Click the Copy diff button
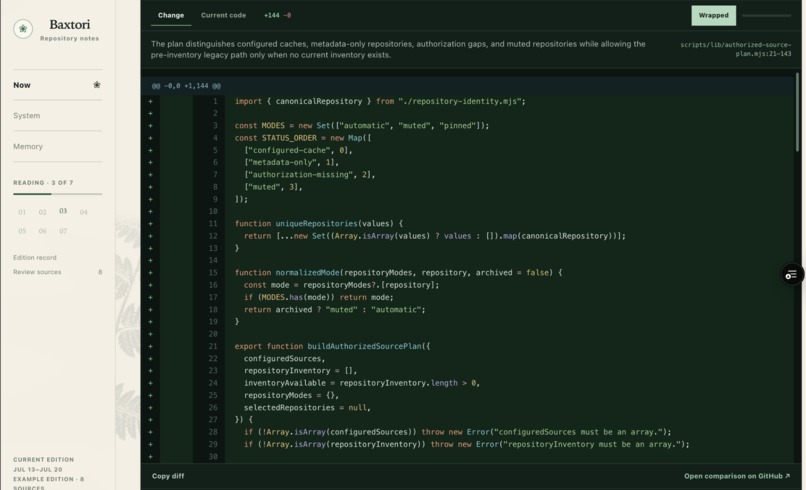 click(x=168, y=476)
